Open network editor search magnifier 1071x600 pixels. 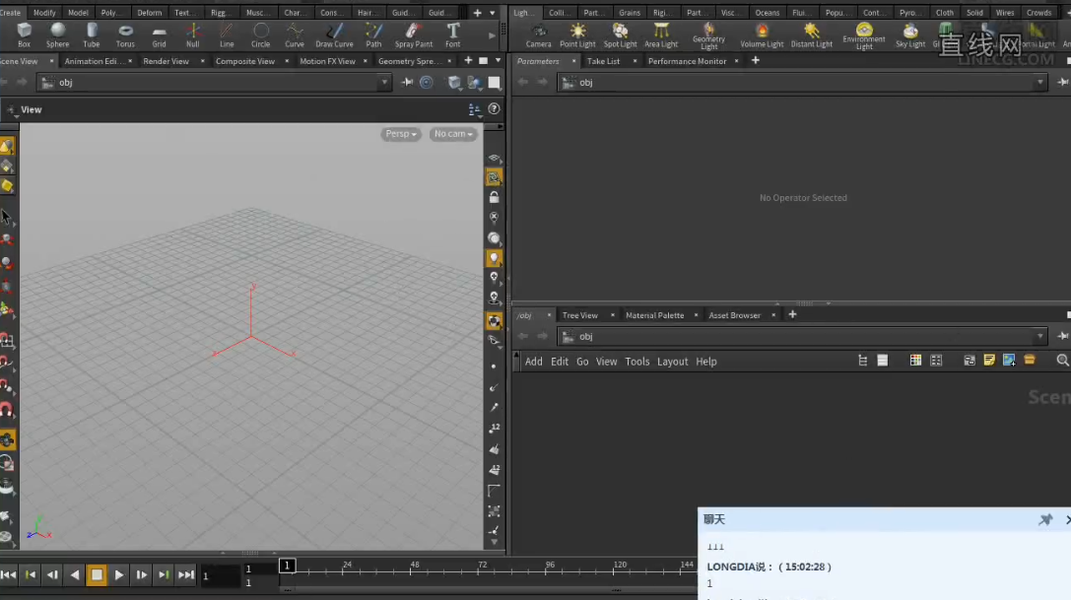tap(1062, 360)
